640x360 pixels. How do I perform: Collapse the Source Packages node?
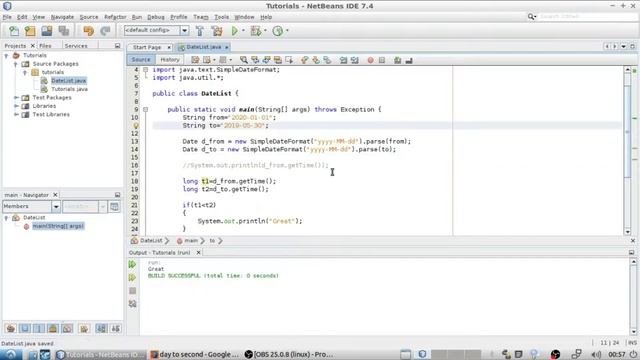(16, 64)
